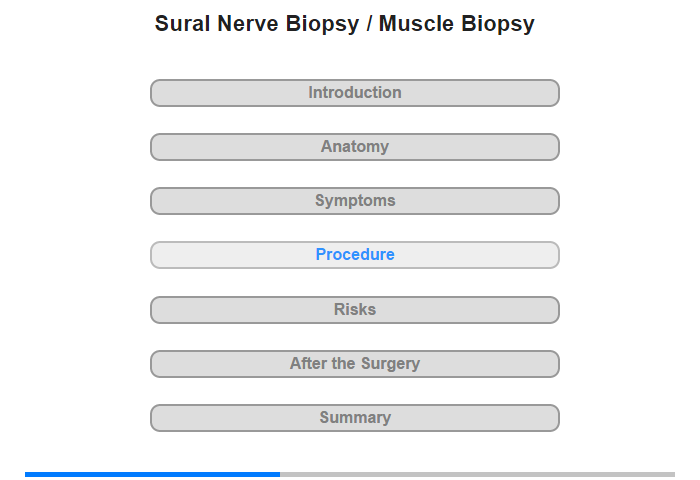Select Summary at the bottom of list
700x480 pixels.
tap(354, 418)
